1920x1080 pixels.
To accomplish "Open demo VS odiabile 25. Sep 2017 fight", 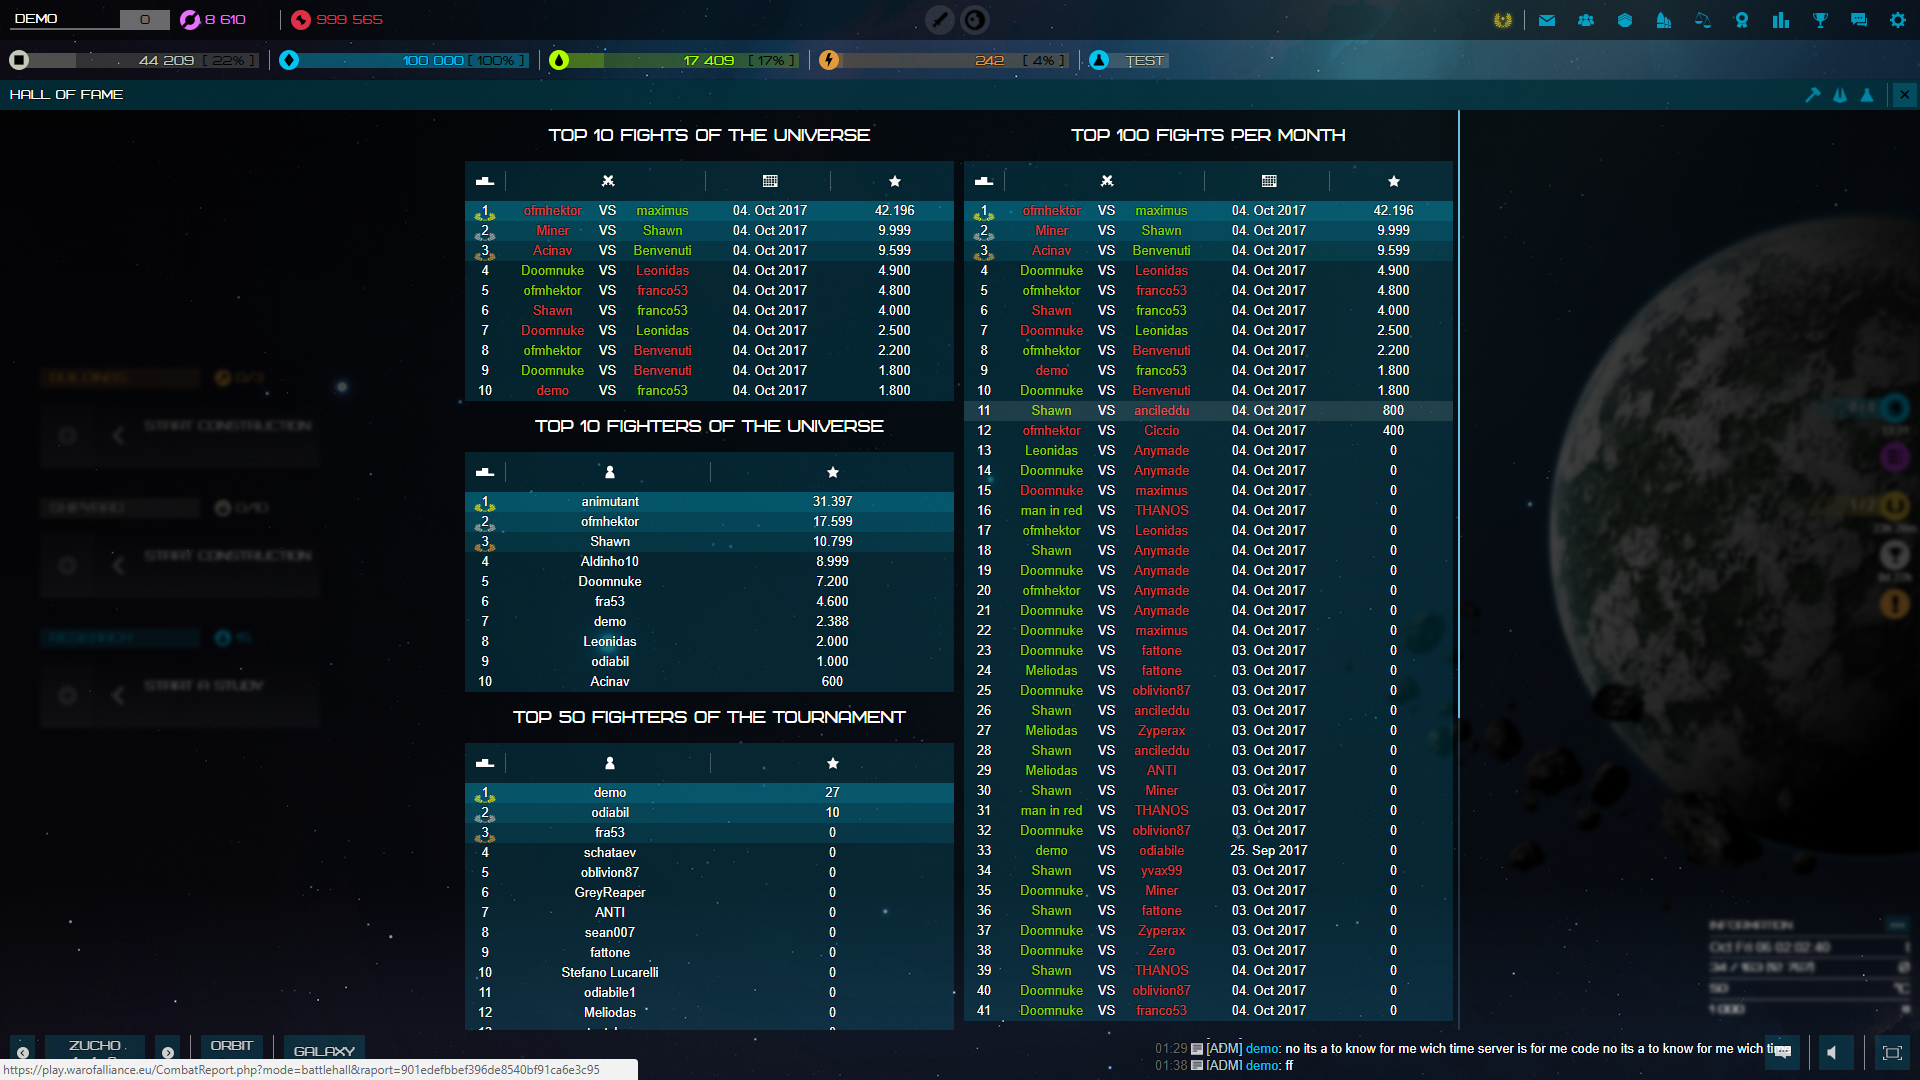I will point(1208,851).
